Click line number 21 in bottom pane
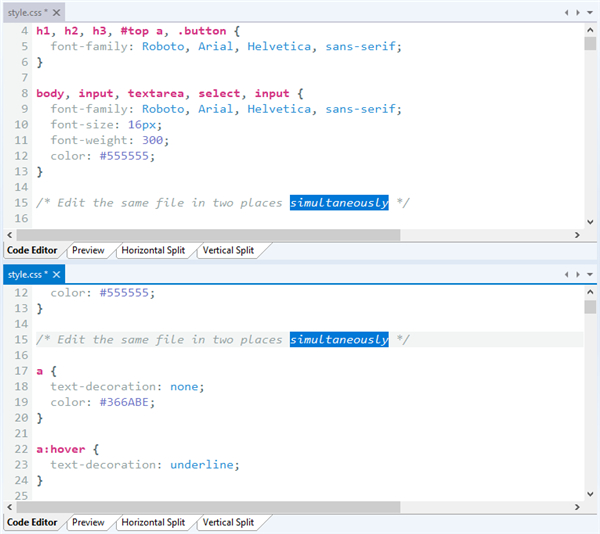The height and width of the screenshot is (534, 600). point(21,433)
